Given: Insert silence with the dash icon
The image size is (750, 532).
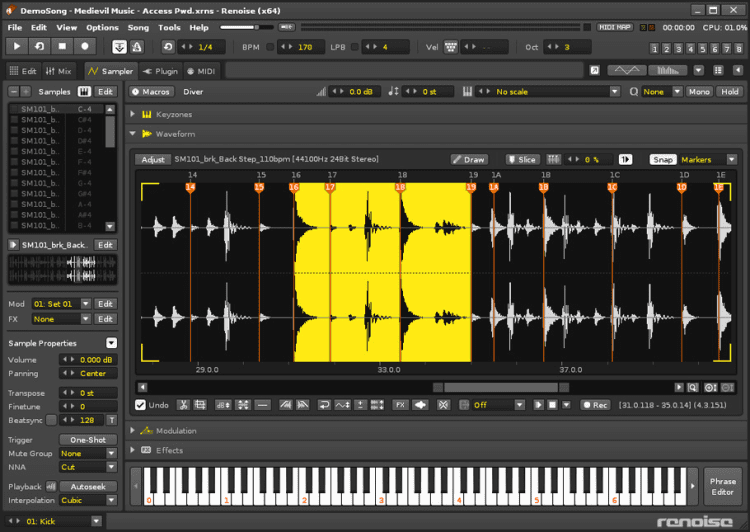Looking at the screenshot, I should click(x=262, y=405).
